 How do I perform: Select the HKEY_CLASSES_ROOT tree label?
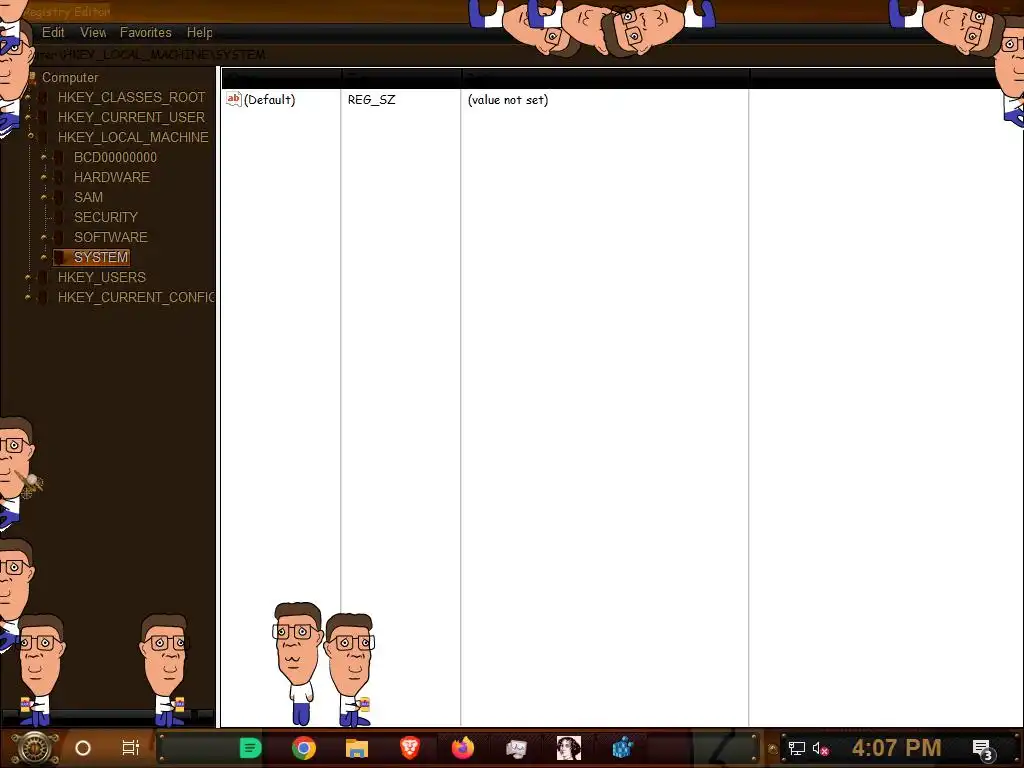[x=131, y=97]
